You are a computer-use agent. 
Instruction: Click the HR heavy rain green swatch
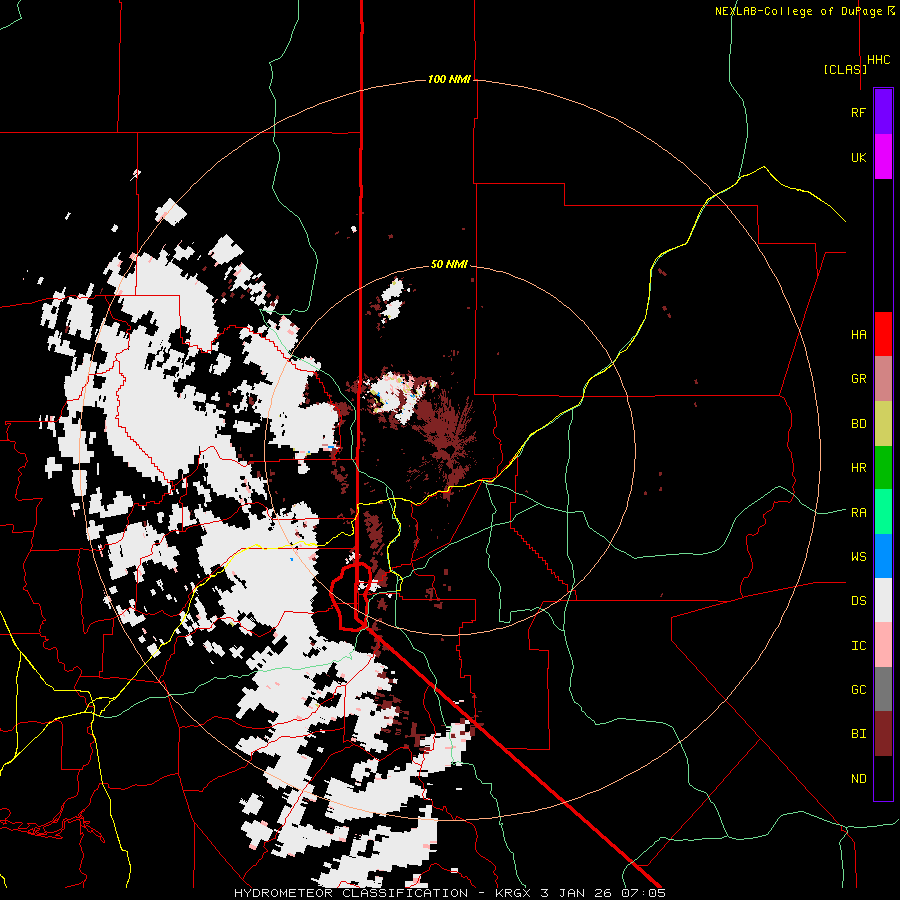tap(883, 468)
